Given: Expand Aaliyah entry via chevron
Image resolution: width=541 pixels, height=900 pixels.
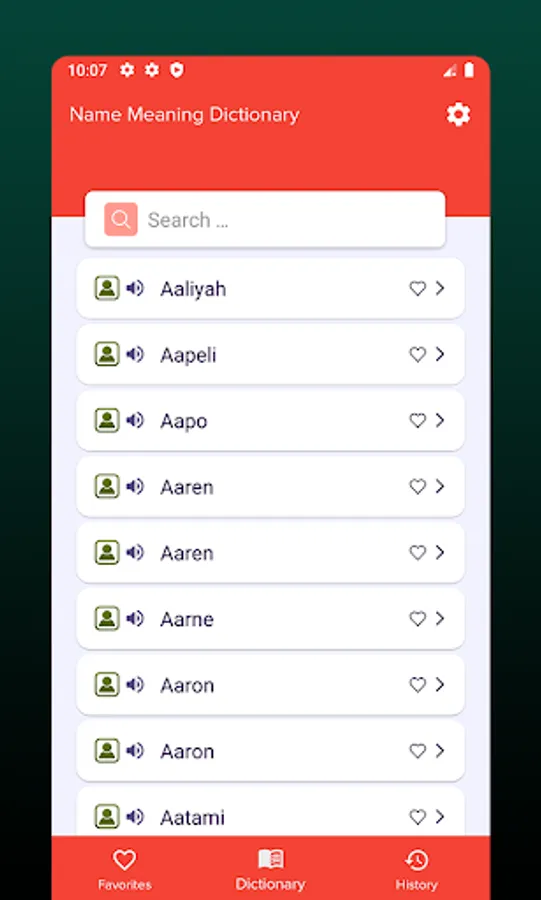Looking at the screenshot, I should pos(440,288).
